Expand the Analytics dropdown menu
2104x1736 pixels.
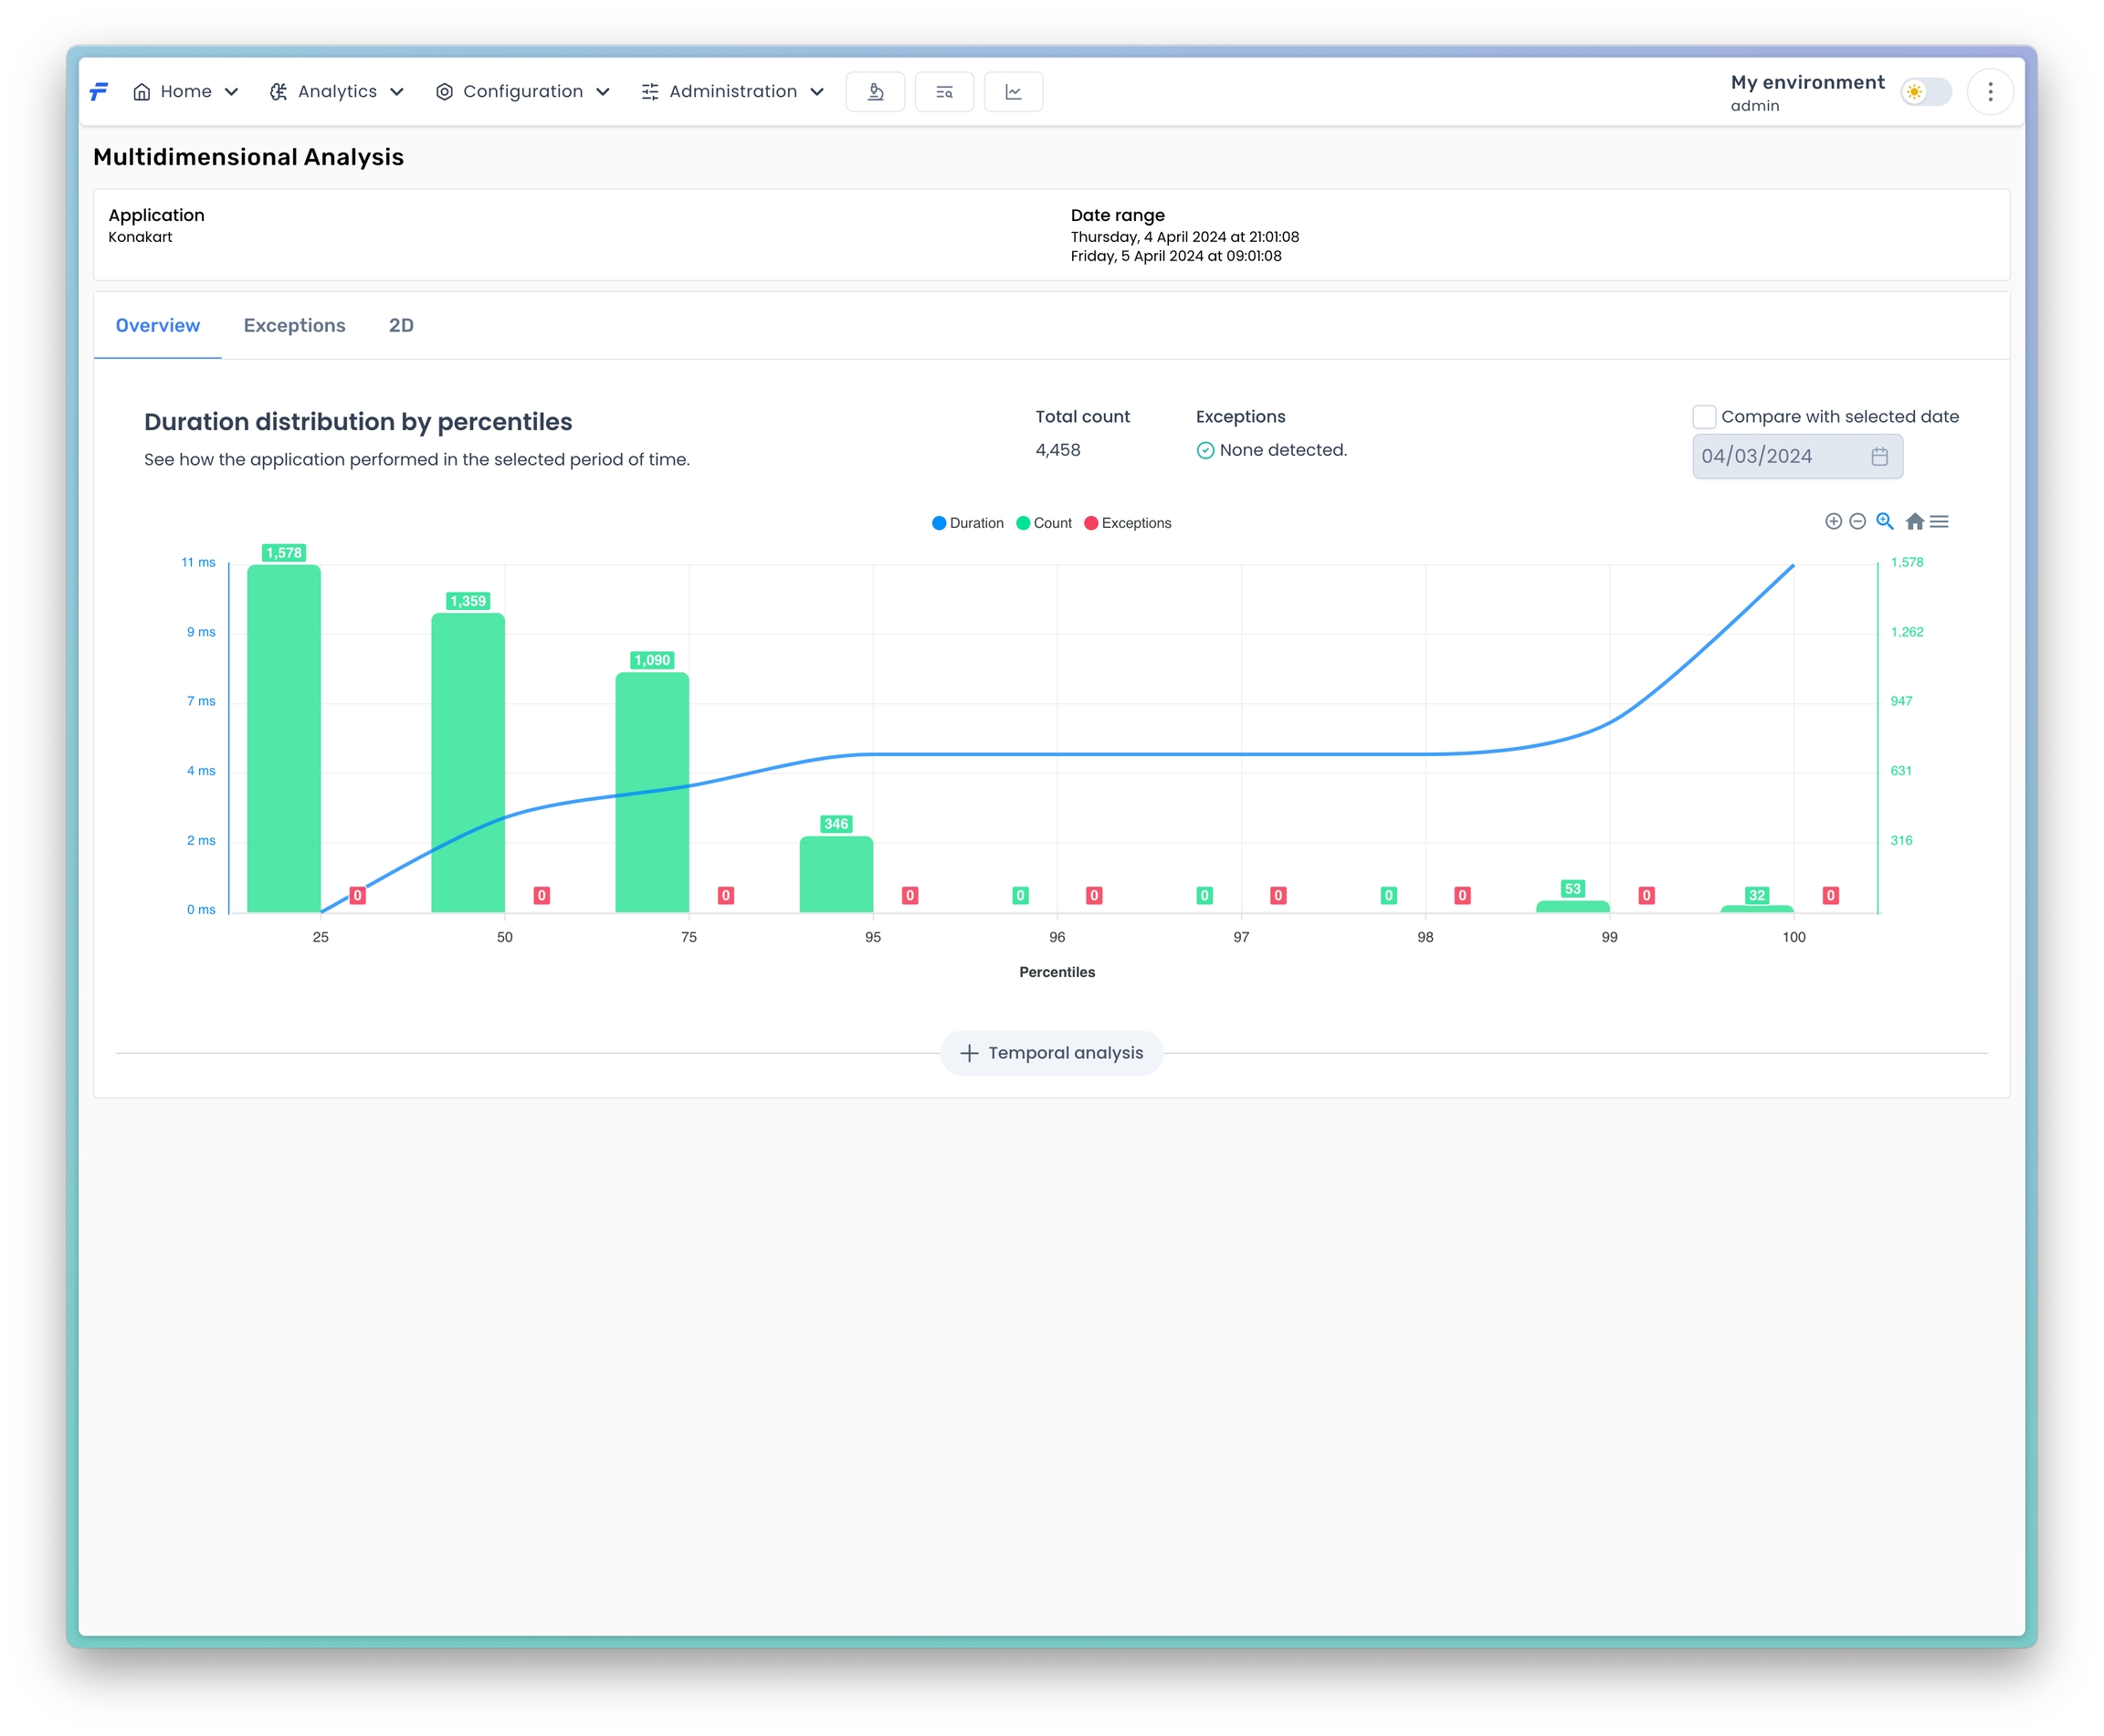337,92
